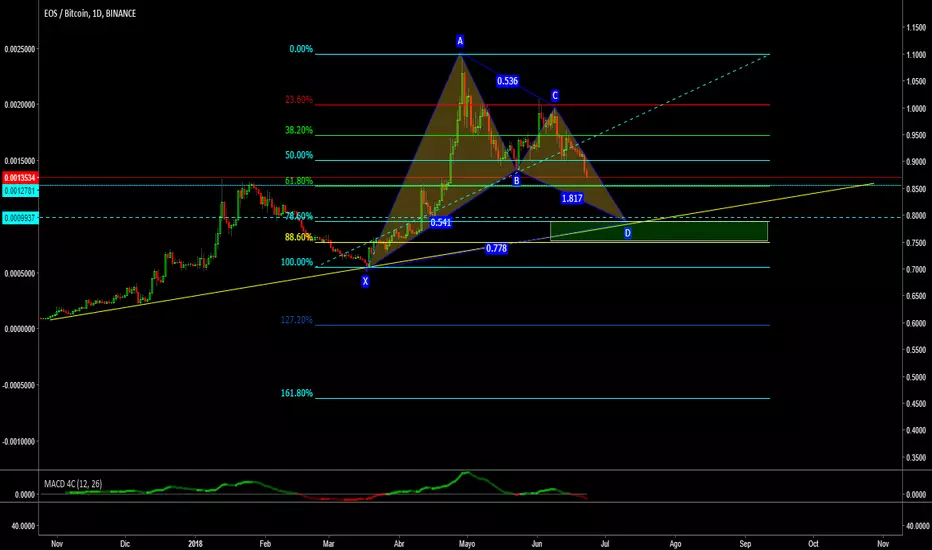Screen dimensions: 932x550
Task: Click the 0.00% Fibonacci level label
Action: click(301, 49)
